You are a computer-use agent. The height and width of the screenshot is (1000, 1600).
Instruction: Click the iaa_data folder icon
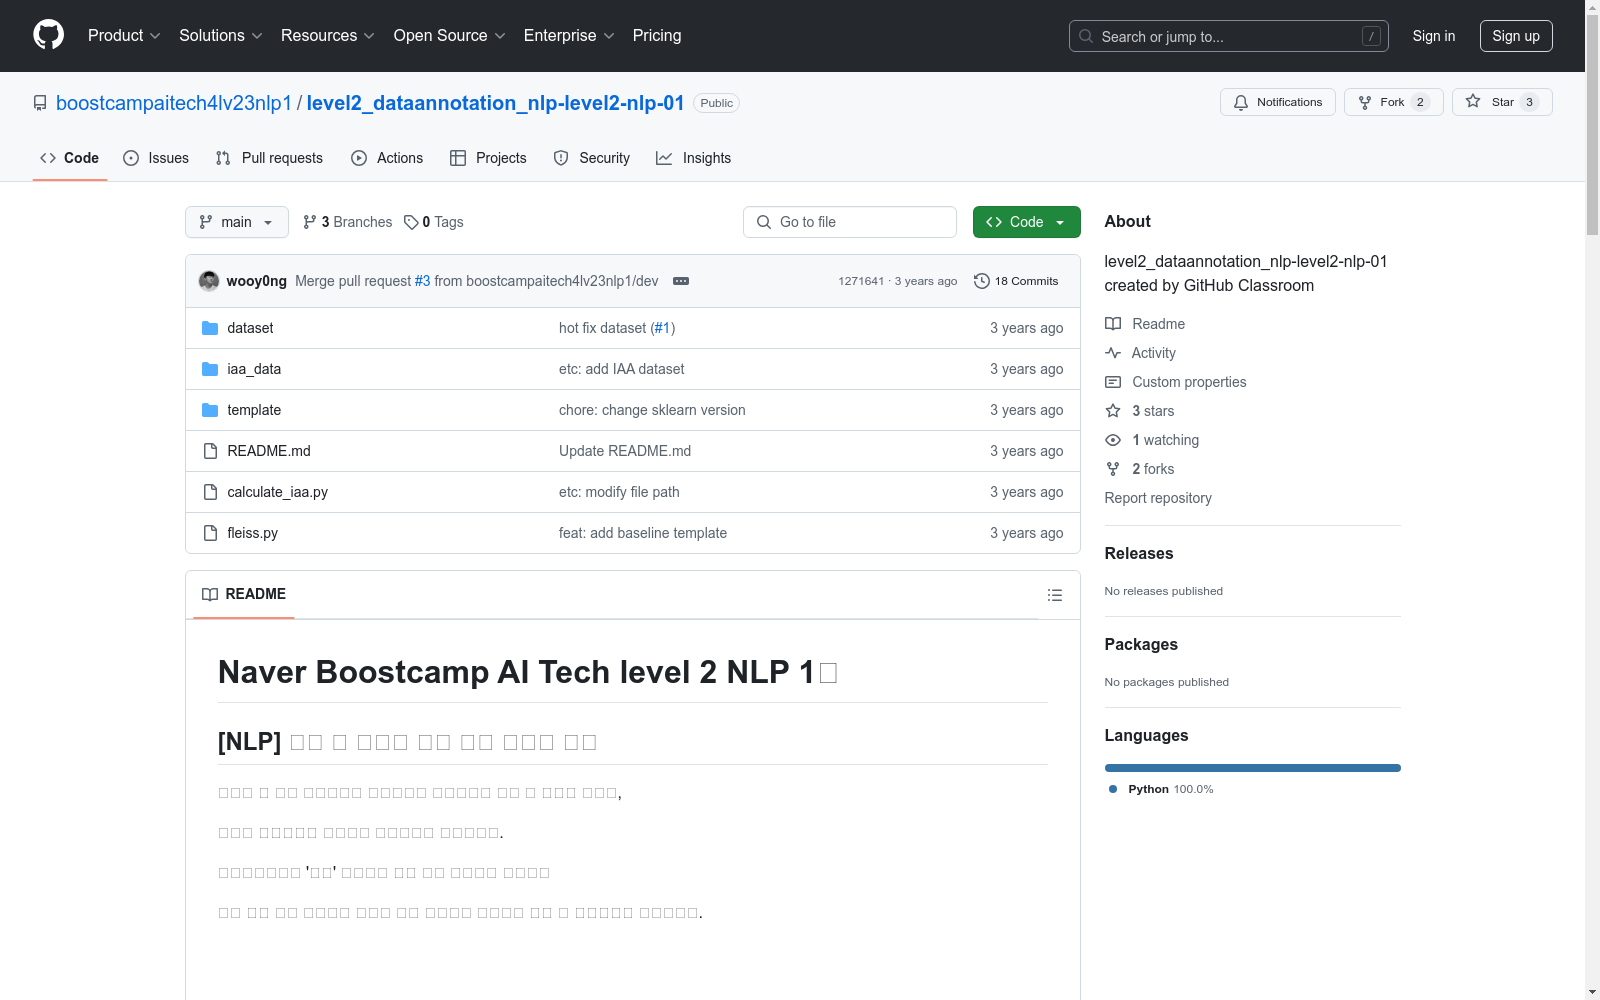(x=210, y=369)
